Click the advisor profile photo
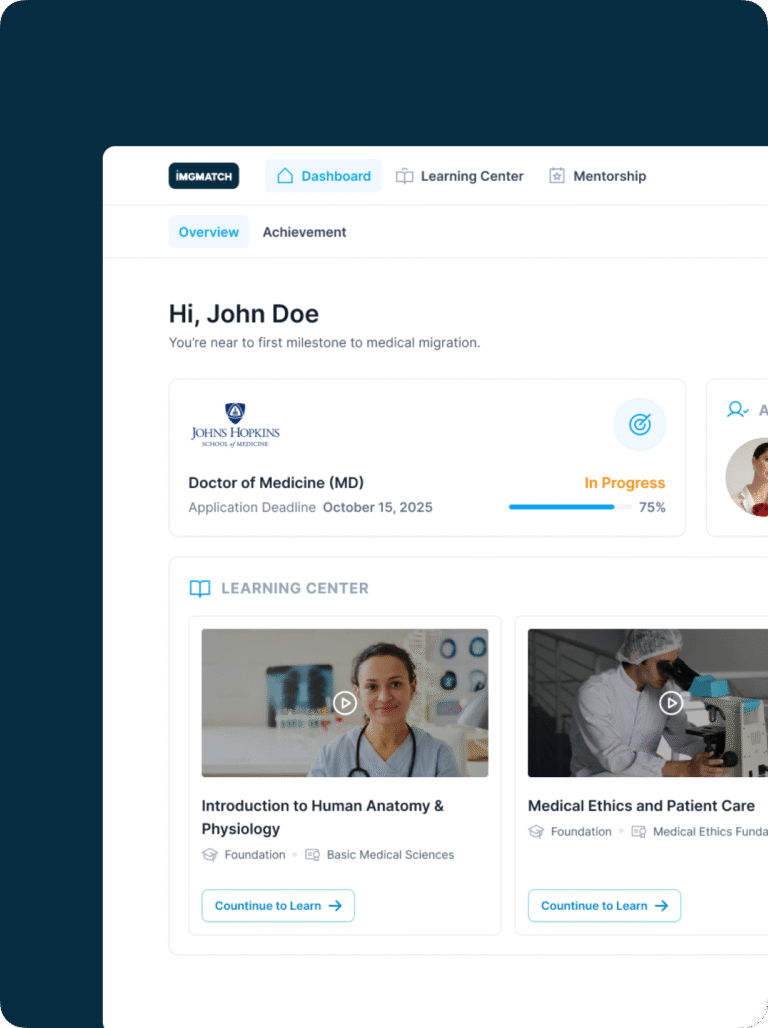768x1028 pixels. (x=748, y=477)
